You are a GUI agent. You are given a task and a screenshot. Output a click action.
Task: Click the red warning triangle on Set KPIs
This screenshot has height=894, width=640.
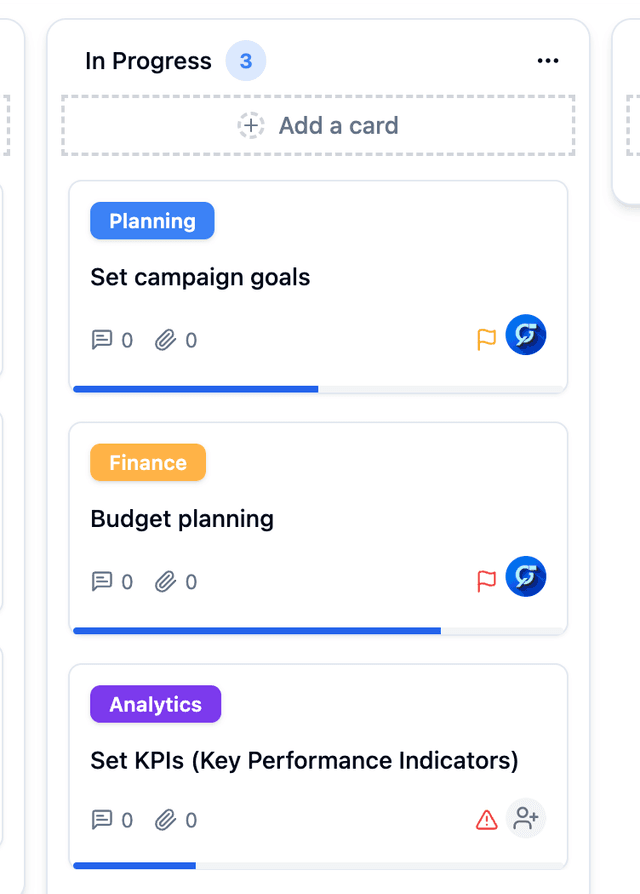(486, 820)
